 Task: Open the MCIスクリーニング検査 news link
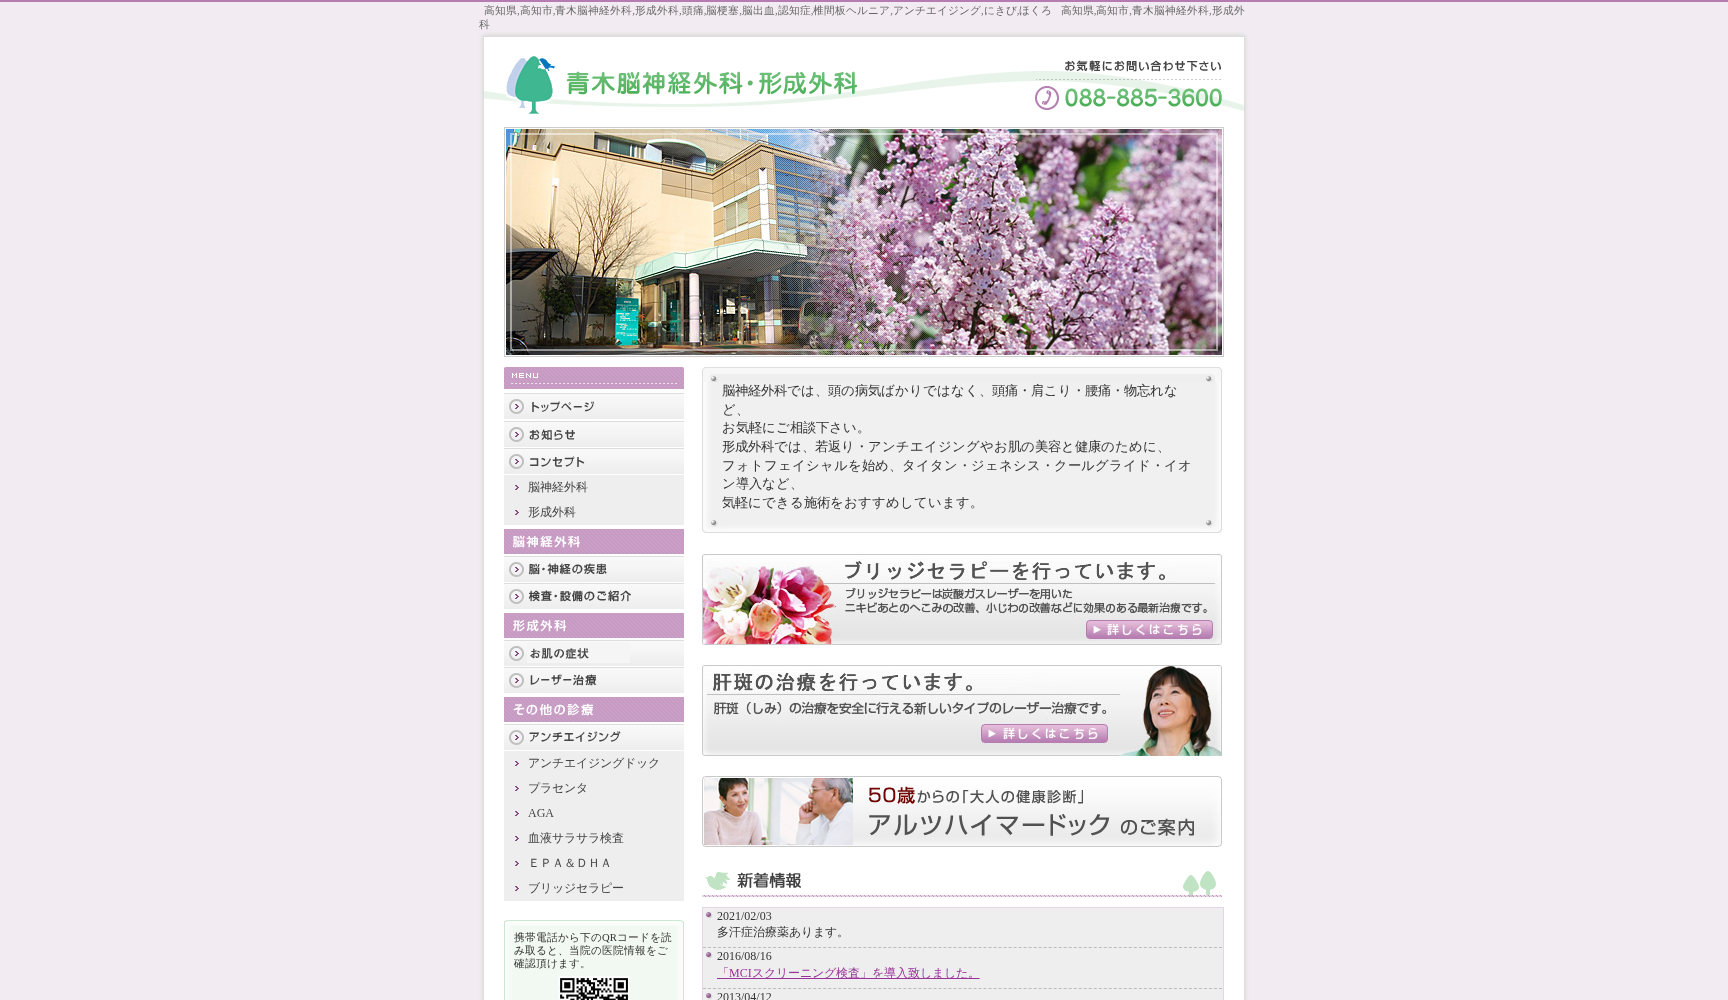point(845,970)
